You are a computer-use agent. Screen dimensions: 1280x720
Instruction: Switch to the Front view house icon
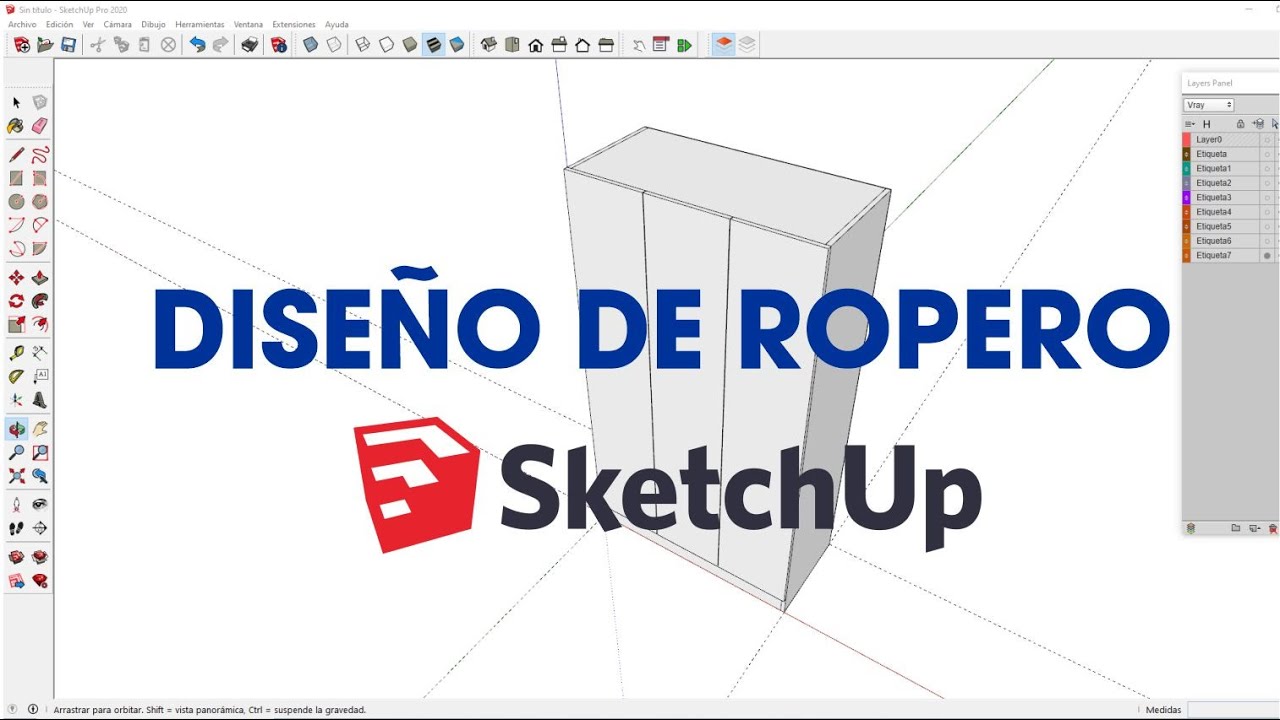pyautogui.click(x=536, y=44)
